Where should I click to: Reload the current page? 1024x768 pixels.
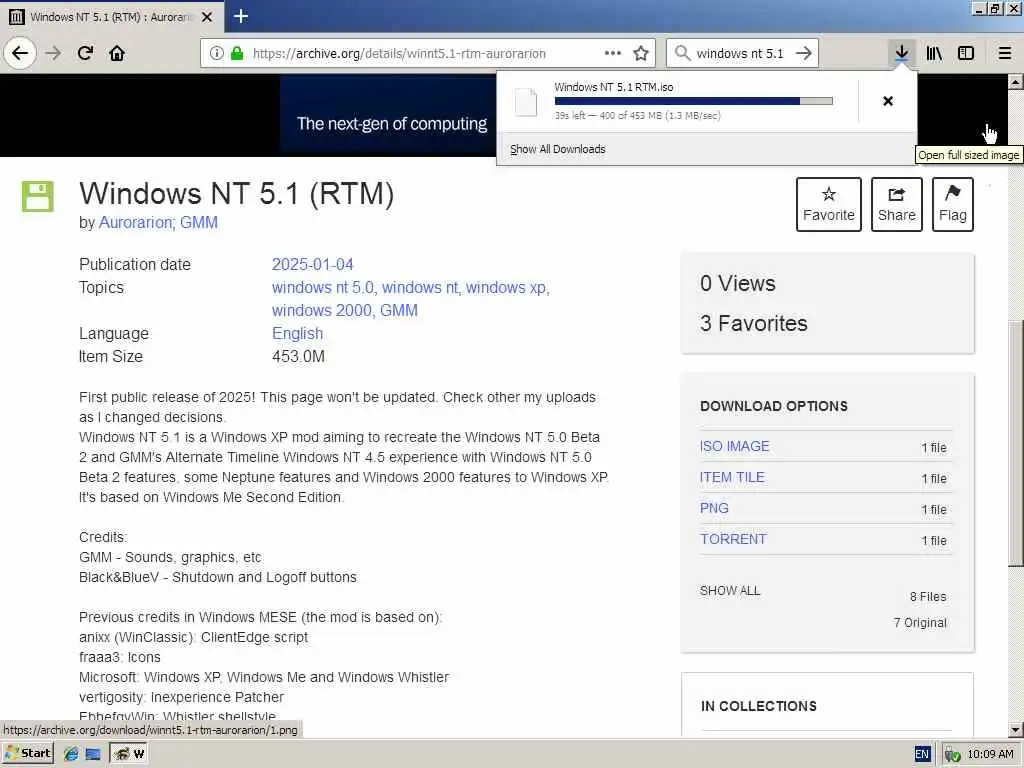tap(85, 53)
